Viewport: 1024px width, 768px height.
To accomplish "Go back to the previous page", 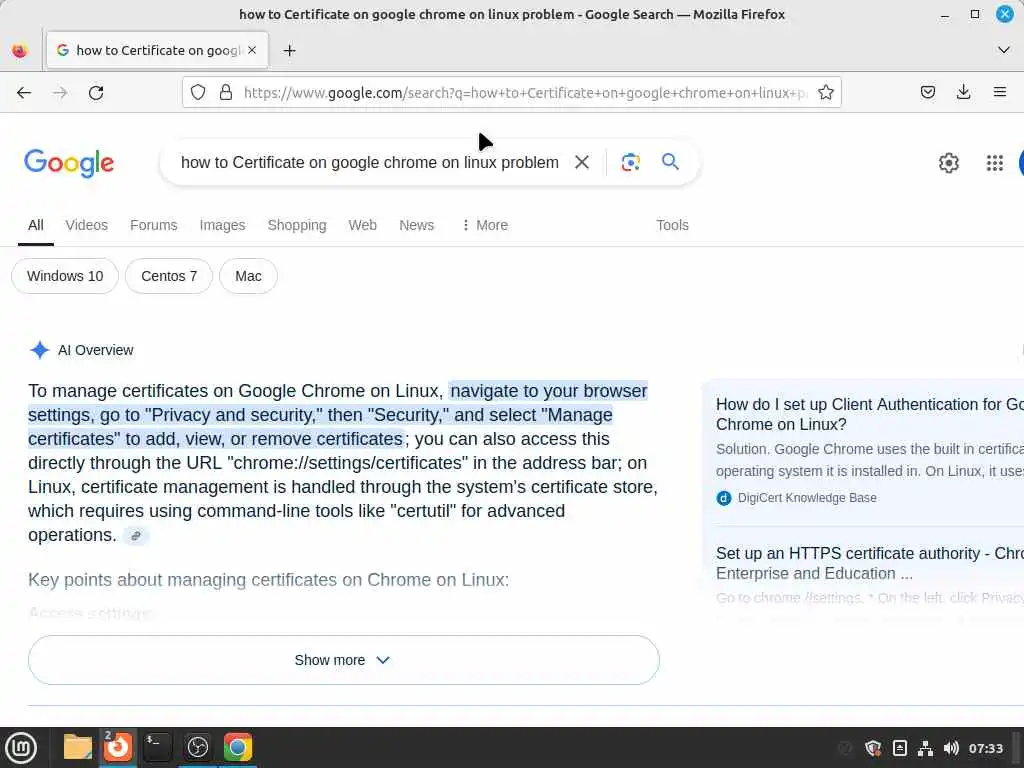I will pyautogui.click(x=24, y=93).
